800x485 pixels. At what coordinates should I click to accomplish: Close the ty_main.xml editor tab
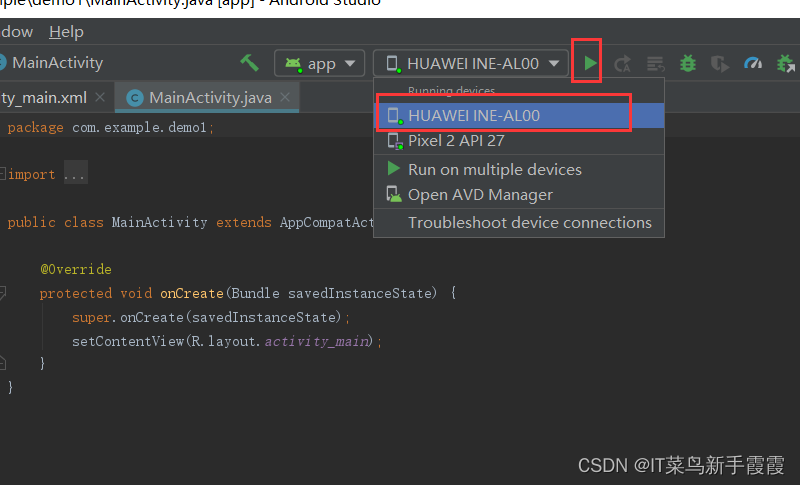(x=101, y=97)
